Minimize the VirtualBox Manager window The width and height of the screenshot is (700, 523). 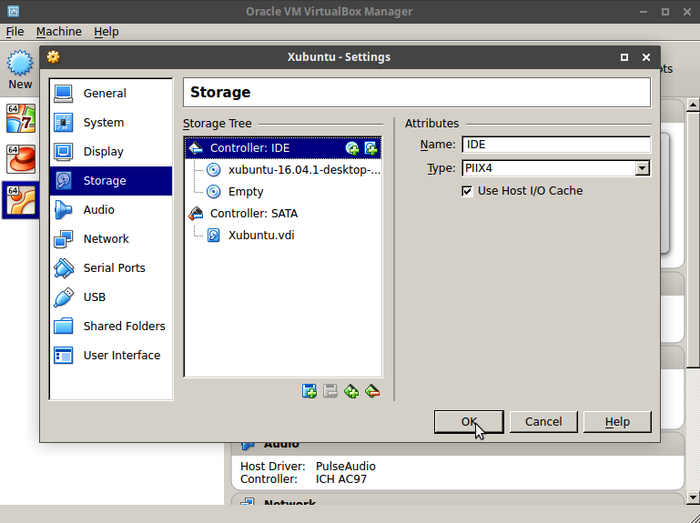click(x=643, y=12)
